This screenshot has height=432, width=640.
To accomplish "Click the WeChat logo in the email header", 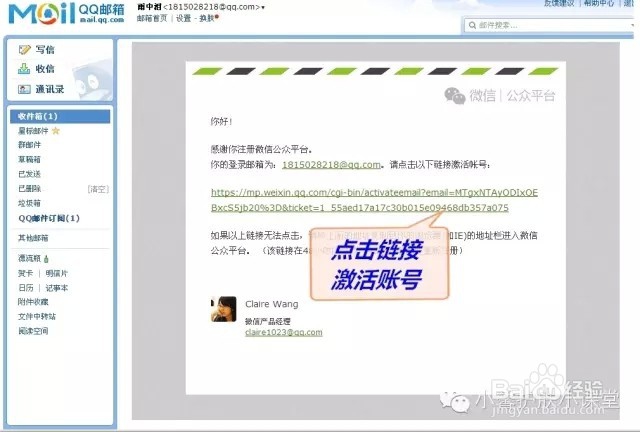I will [x=455, y=96].
